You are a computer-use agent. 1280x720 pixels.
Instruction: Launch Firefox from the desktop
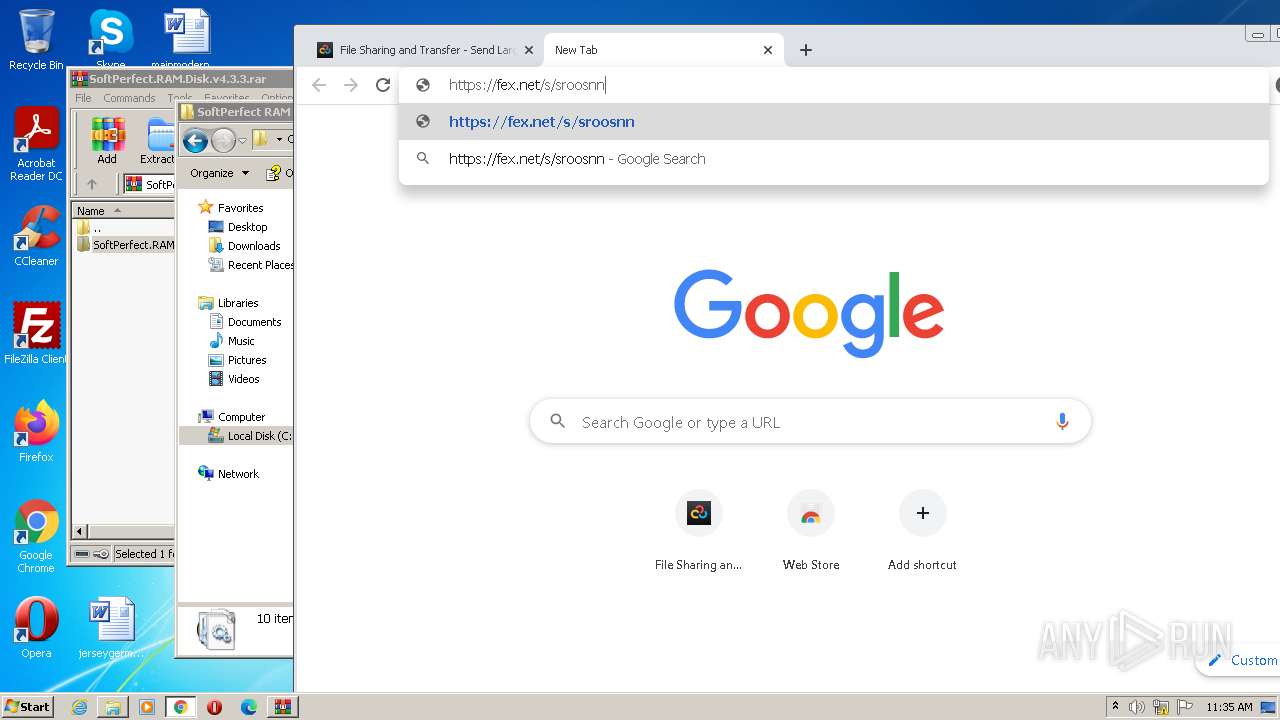(x=36, y=432)
